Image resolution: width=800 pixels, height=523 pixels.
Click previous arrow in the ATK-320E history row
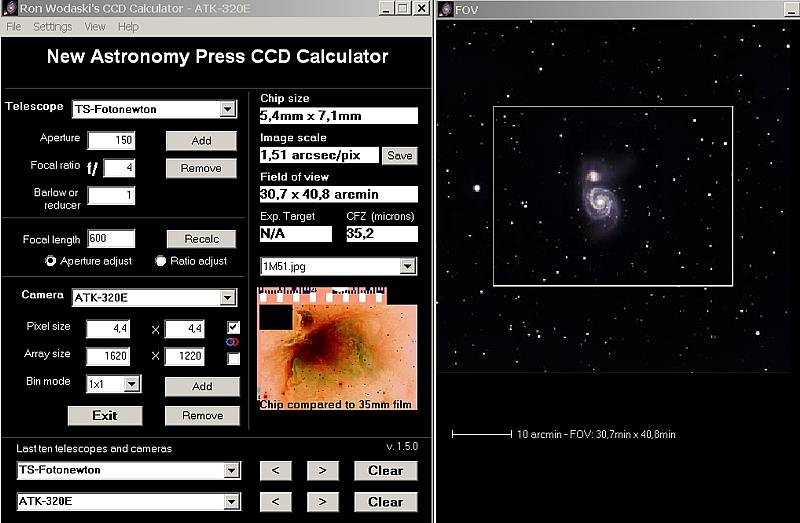(275, 502)
